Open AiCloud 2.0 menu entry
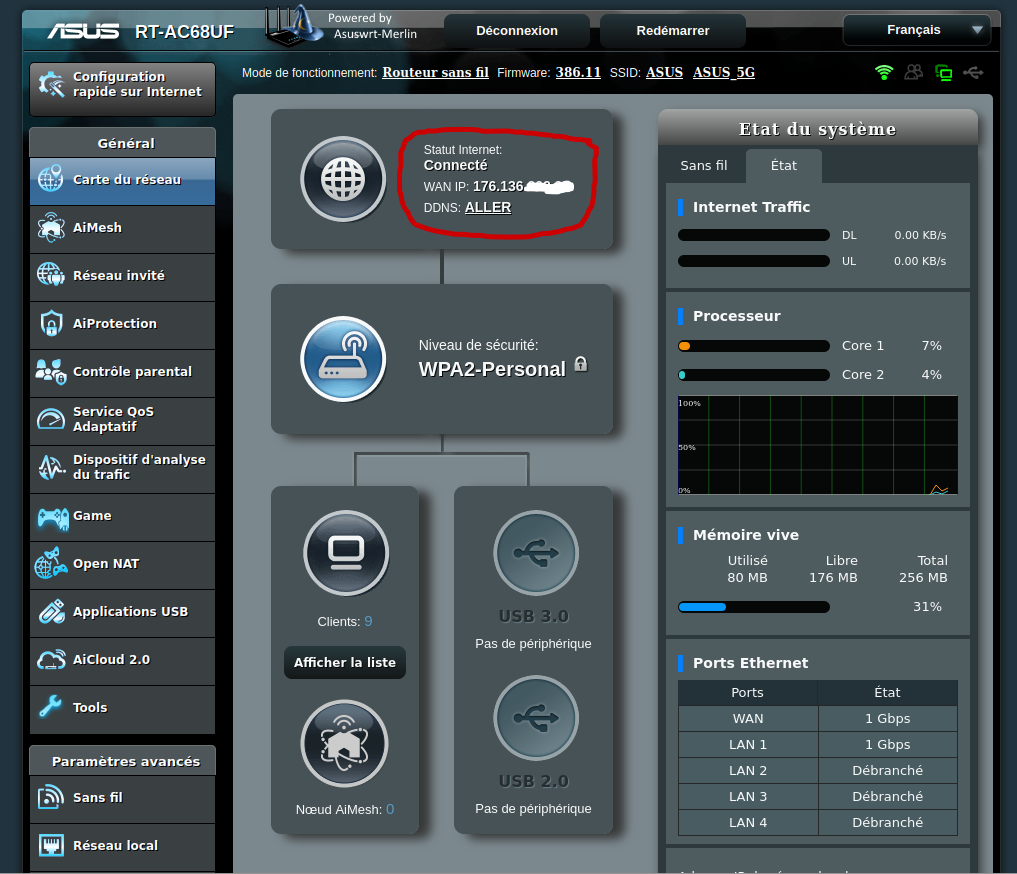The width and height of the screenshot is (1017, 874). (123, 661)
